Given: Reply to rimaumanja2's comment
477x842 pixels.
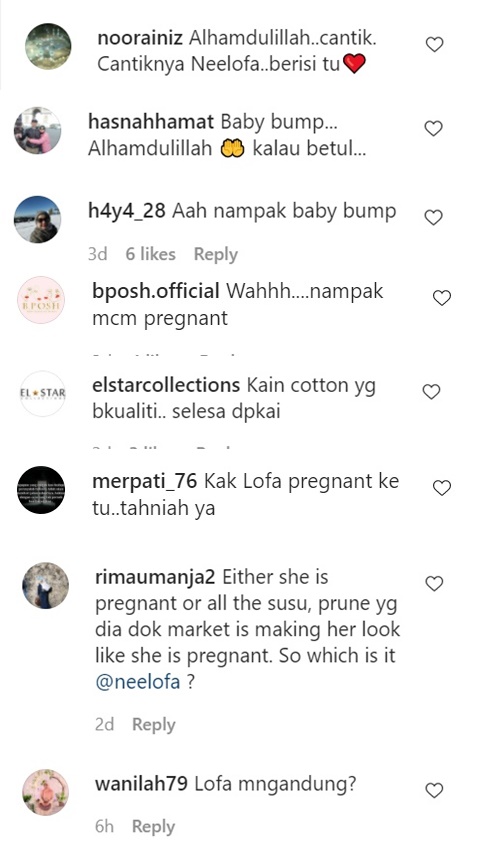Looking at the screenshot, I should click(x=154, y=724).
